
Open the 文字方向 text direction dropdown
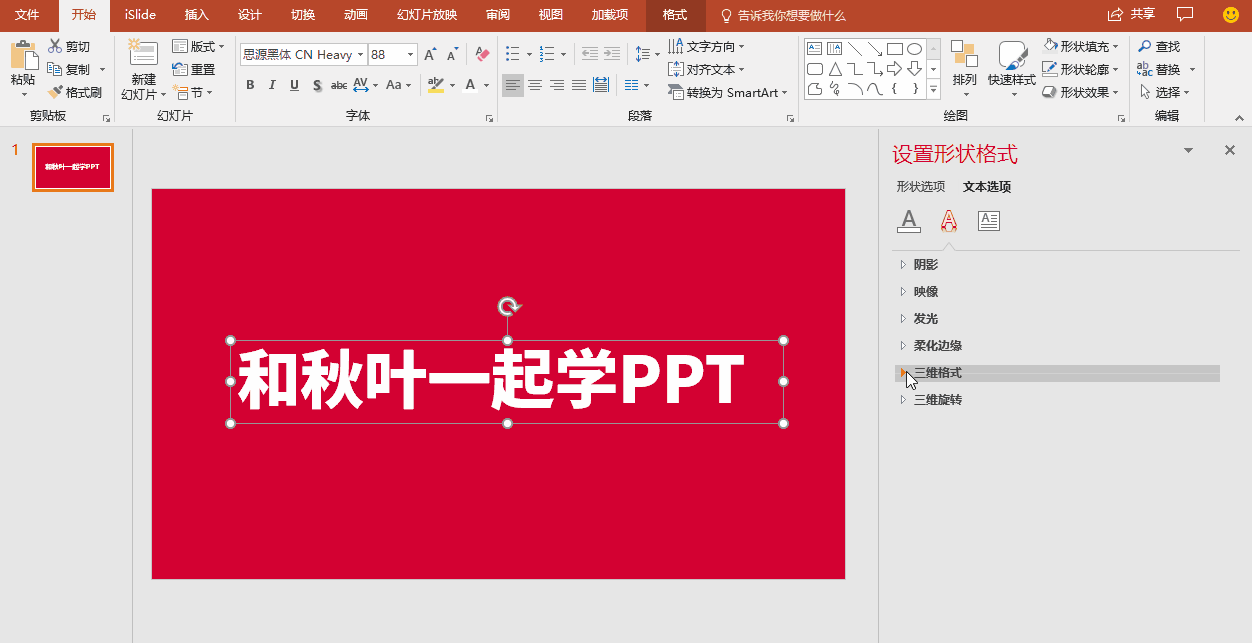coord(707,46)
